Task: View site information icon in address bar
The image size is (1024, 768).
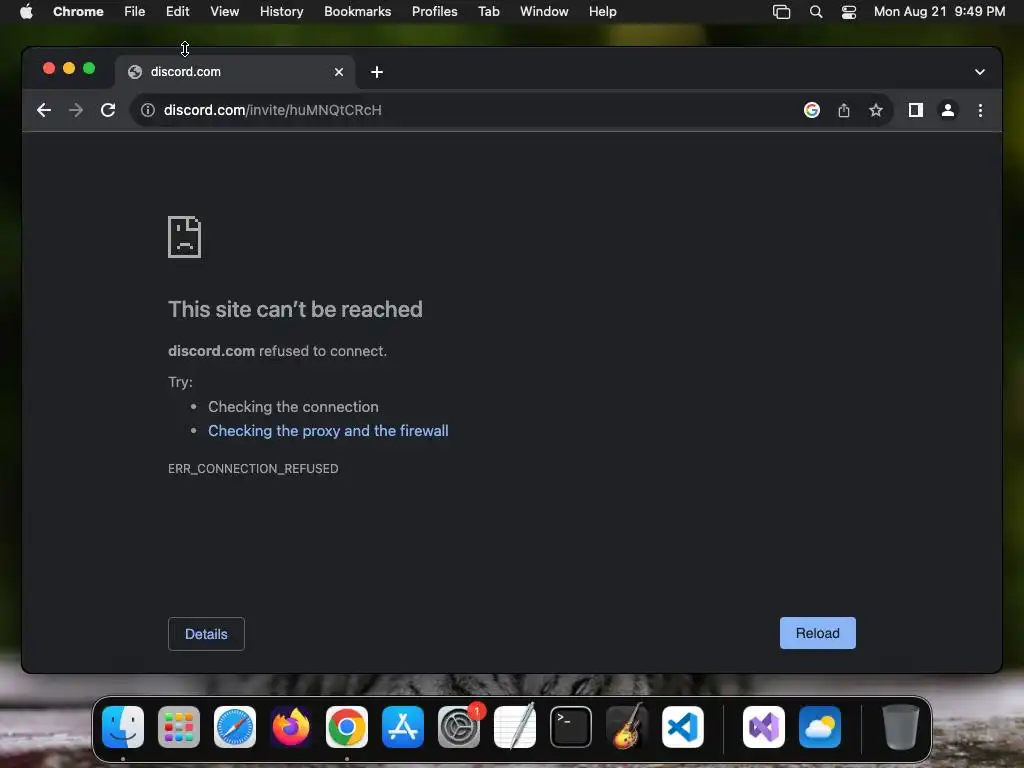Action: [x=148, y=110]
